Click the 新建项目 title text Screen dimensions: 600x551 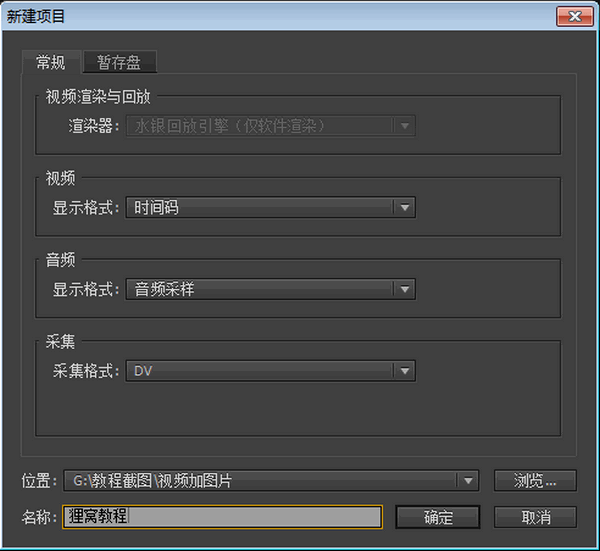click(36, 16)
